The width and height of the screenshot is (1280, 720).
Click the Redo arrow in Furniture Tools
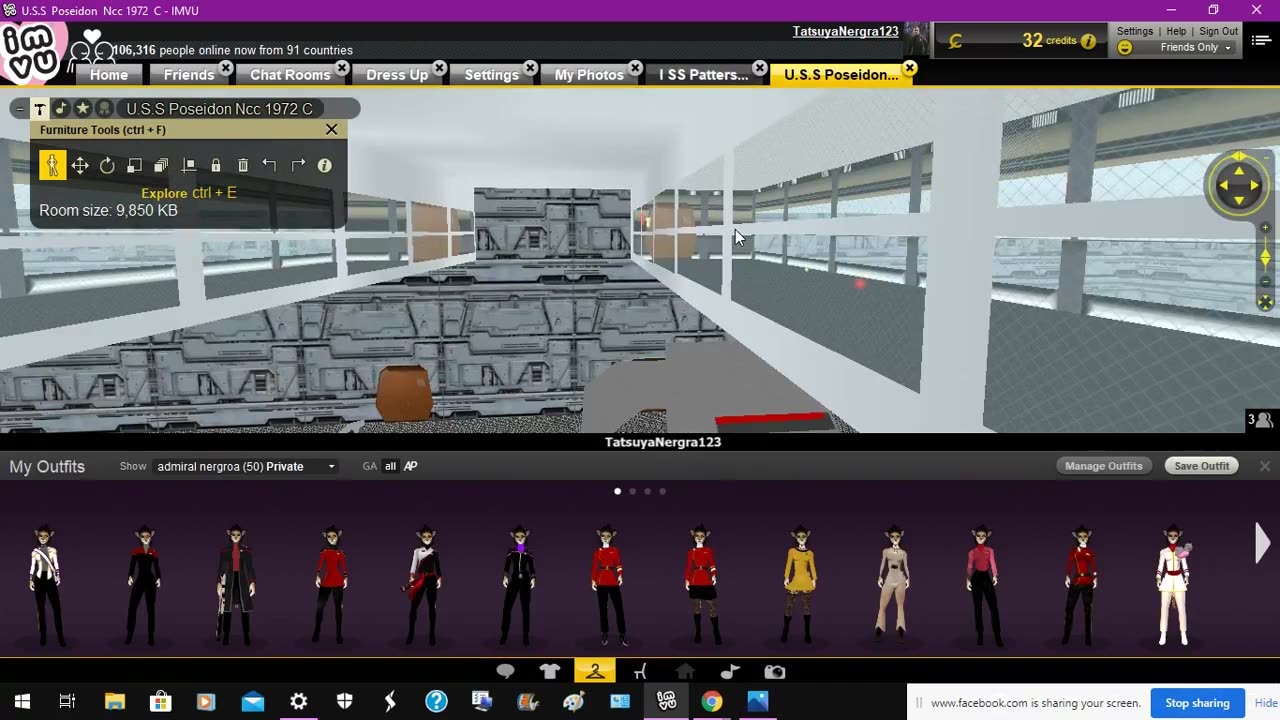pos(297,165)
